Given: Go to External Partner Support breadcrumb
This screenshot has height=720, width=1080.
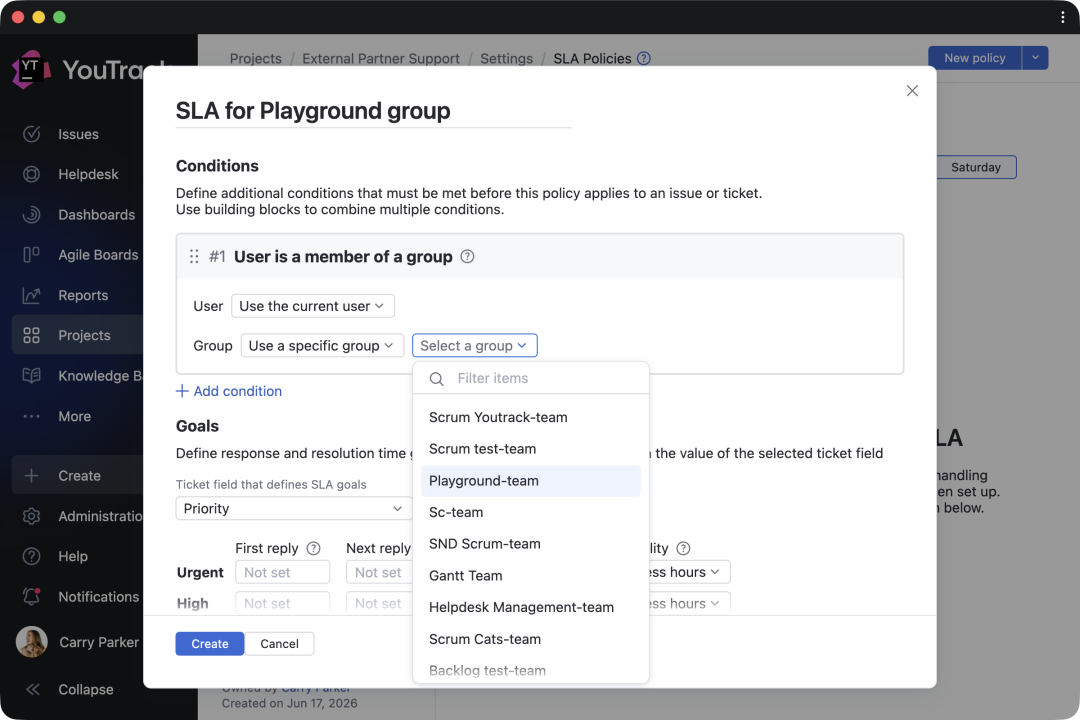Looking at the screenshot, I should point(381,59).
